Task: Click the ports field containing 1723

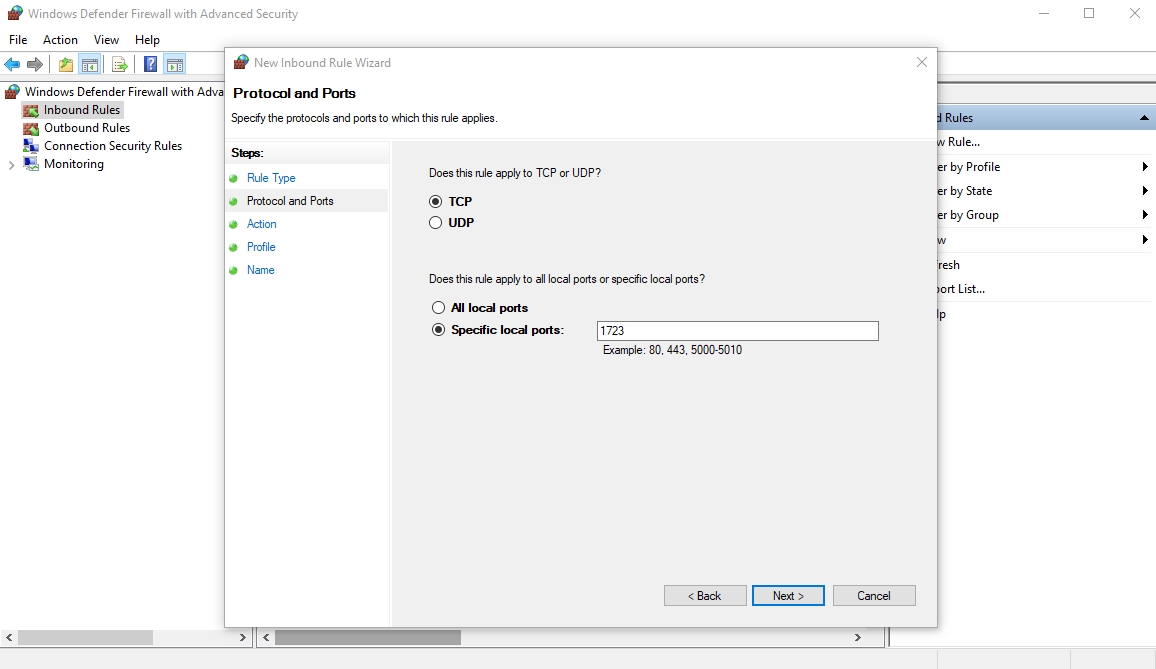Action: pyautogui.click(x=737, y=331)
